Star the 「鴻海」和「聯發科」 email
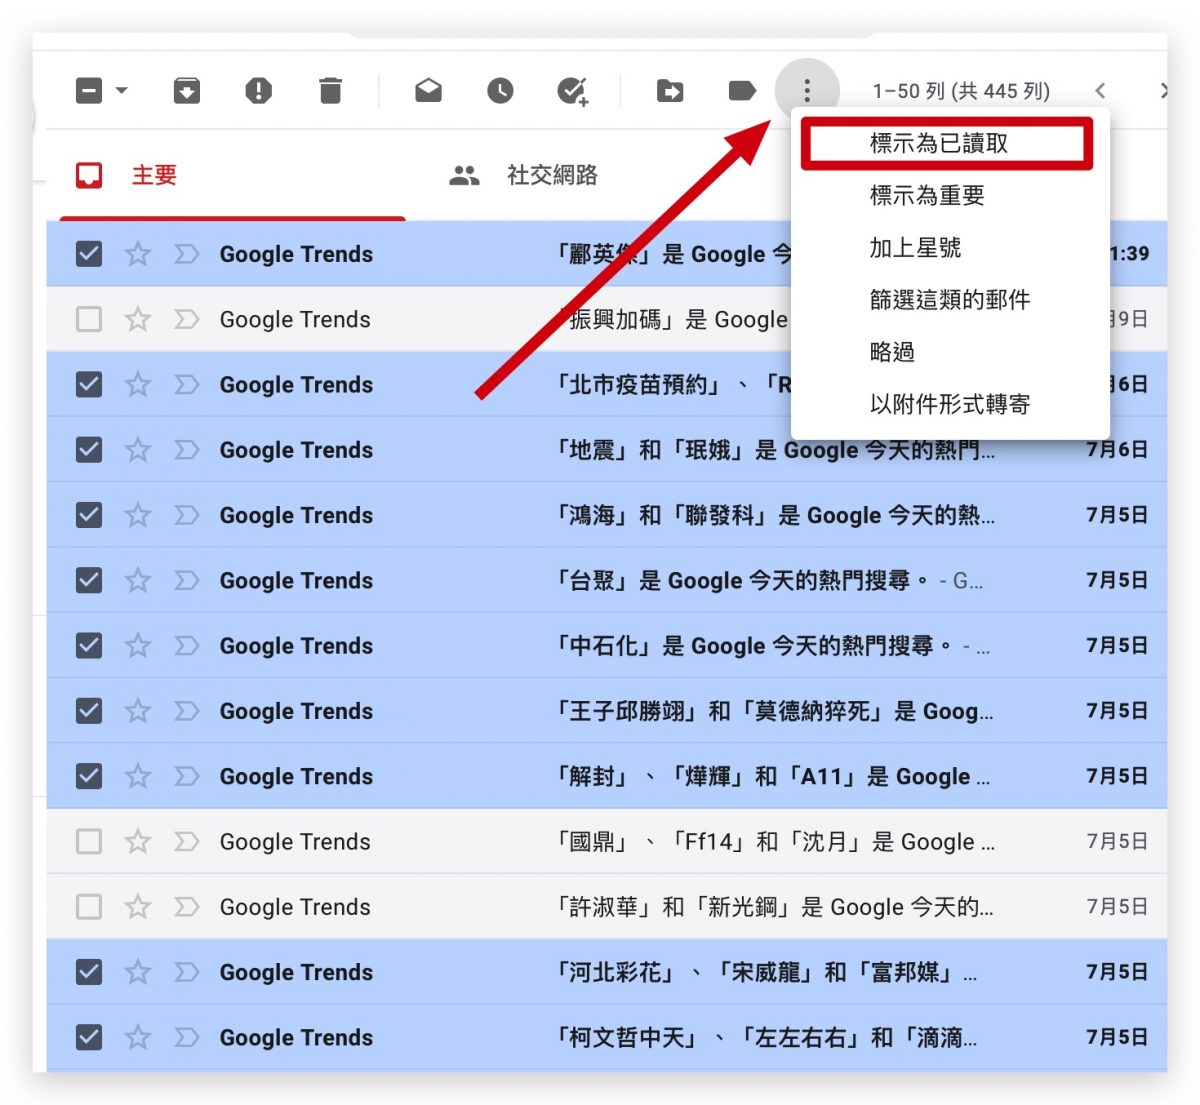The image size is (1200, 1105). click(138, 515)
